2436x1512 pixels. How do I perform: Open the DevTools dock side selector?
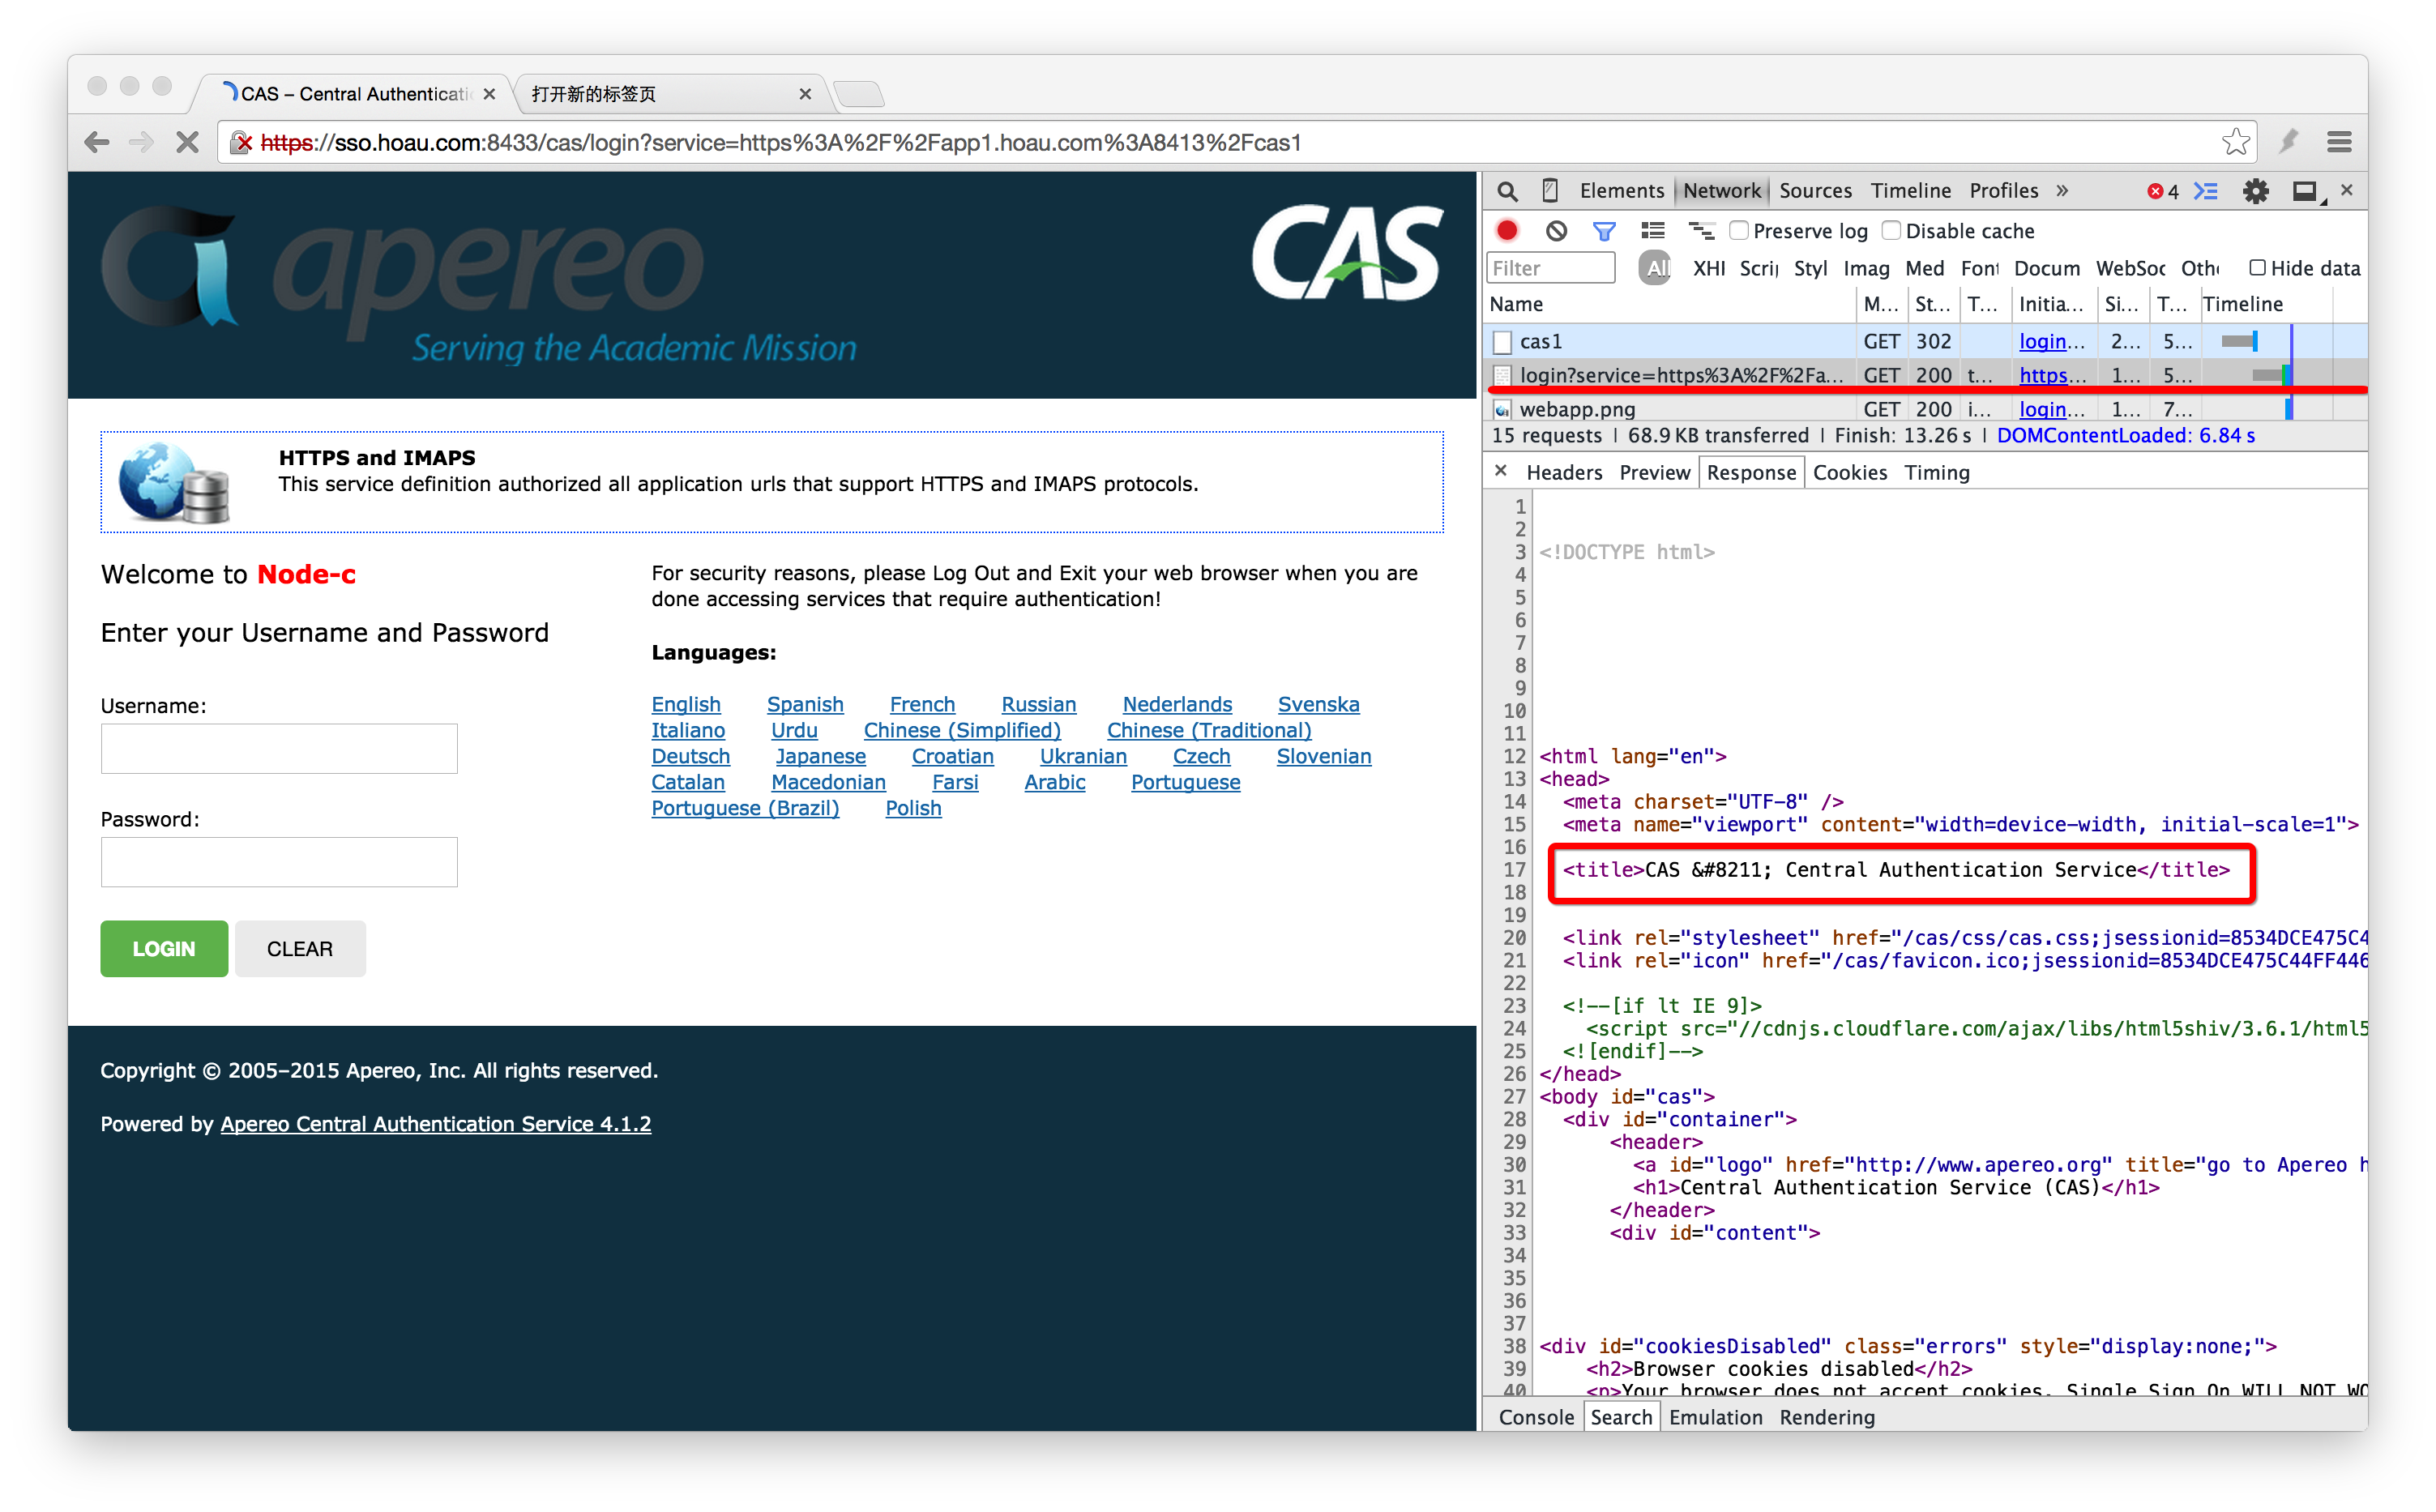pos(2306,191)
